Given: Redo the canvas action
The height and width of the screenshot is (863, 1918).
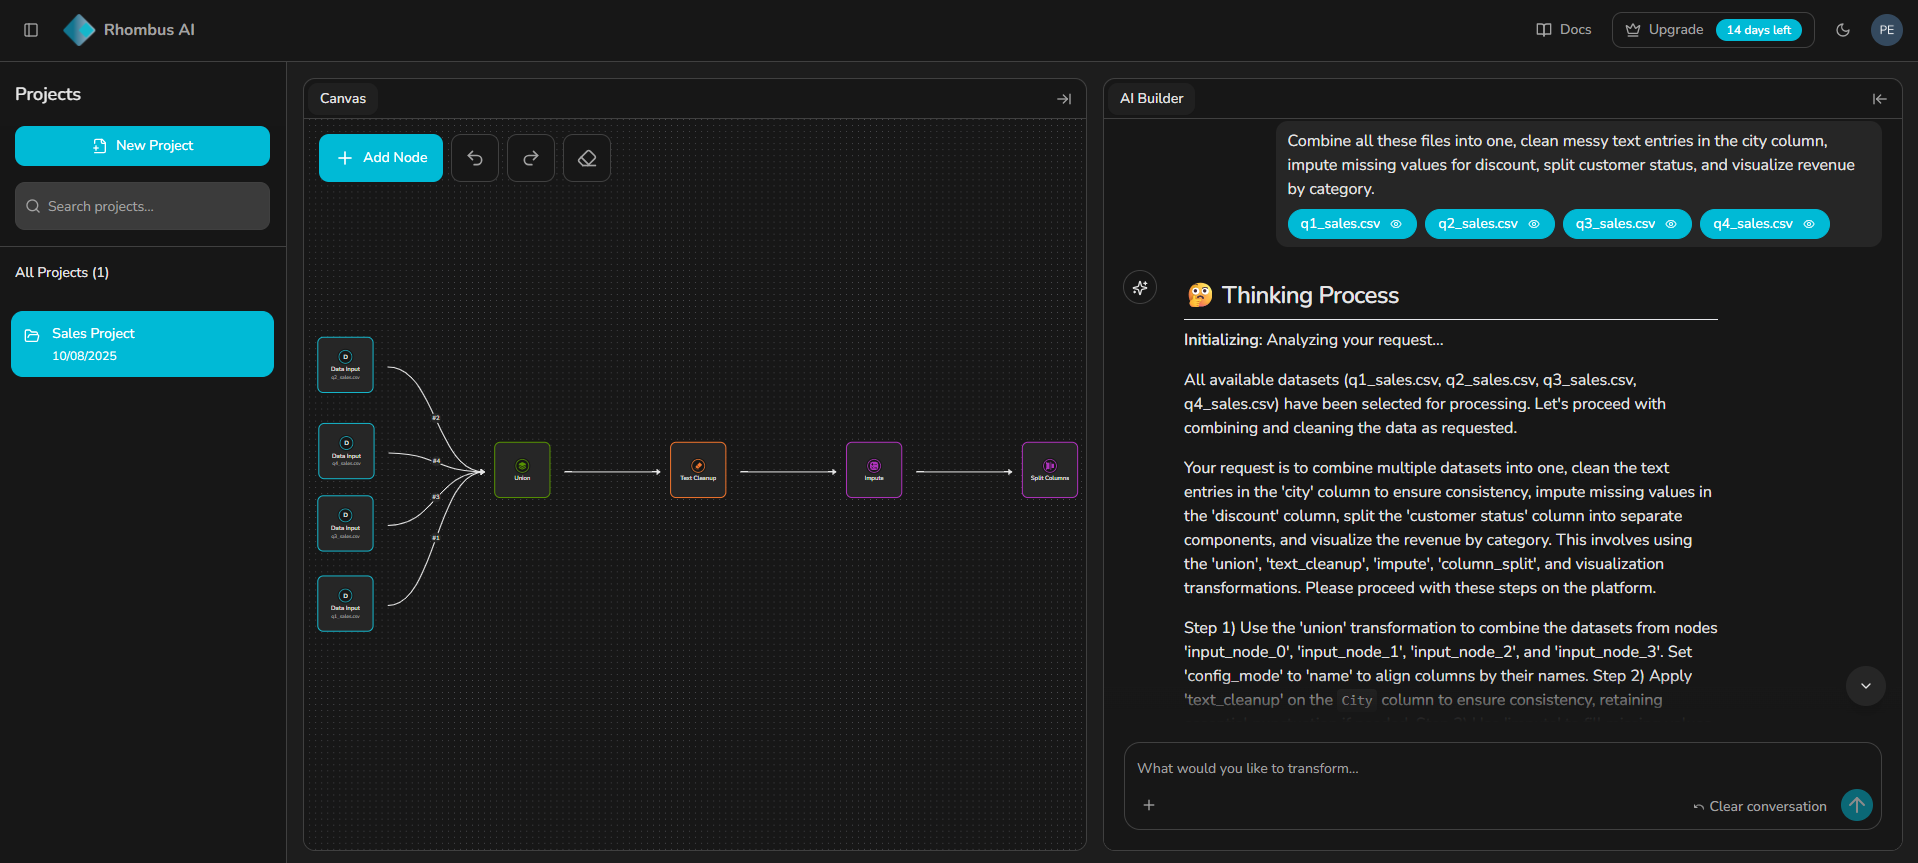Looking at the screenshot, I should click(531, 158).
